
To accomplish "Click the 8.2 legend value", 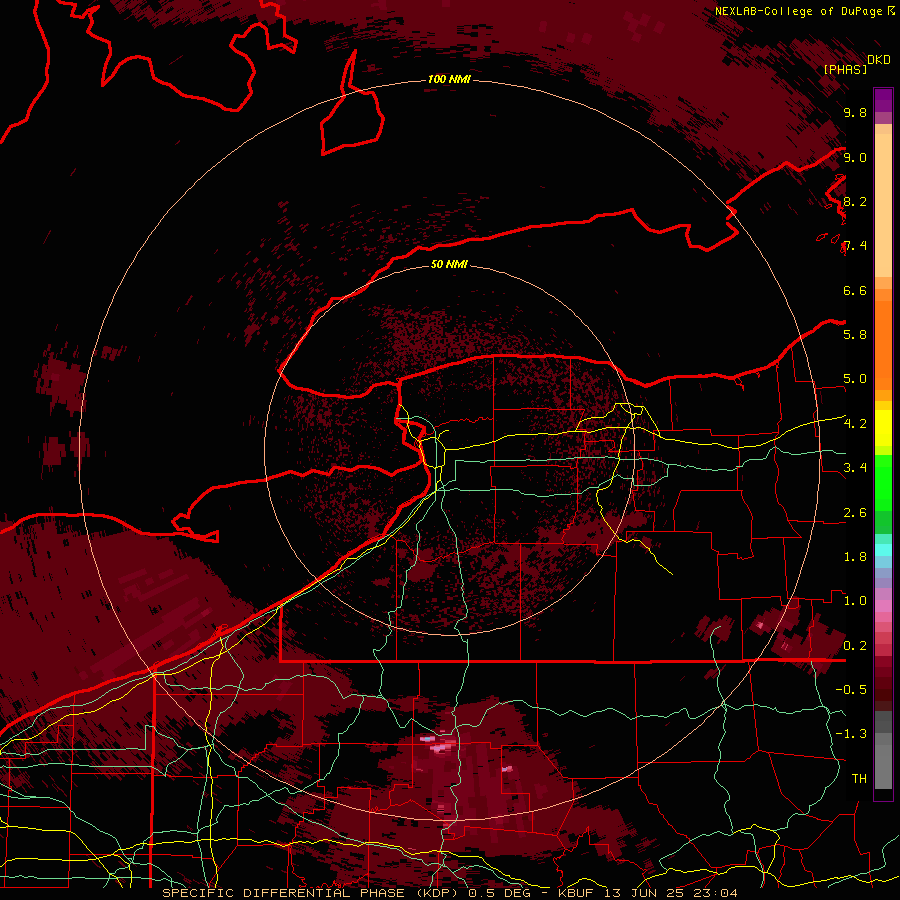I will point(855,201).
